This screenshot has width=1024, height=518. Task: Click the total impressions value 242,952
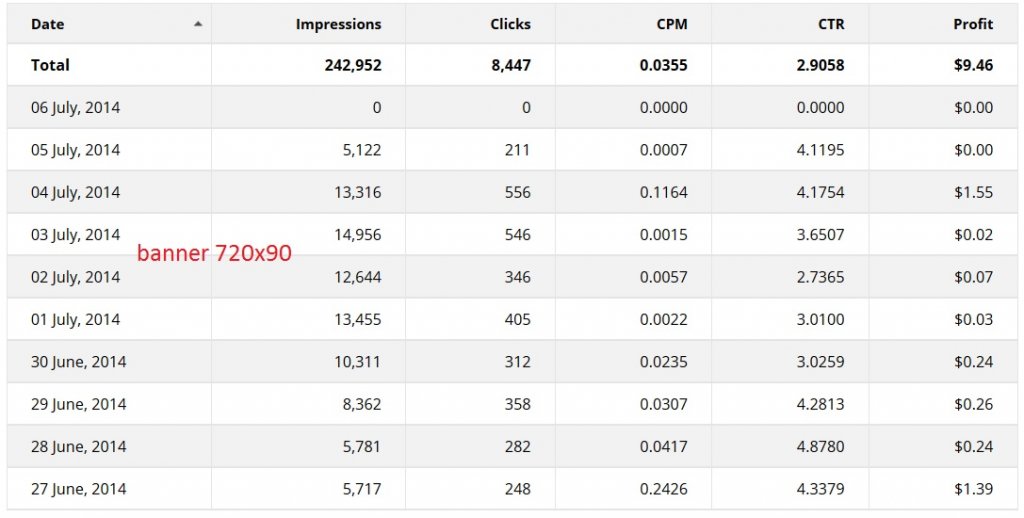353,65
